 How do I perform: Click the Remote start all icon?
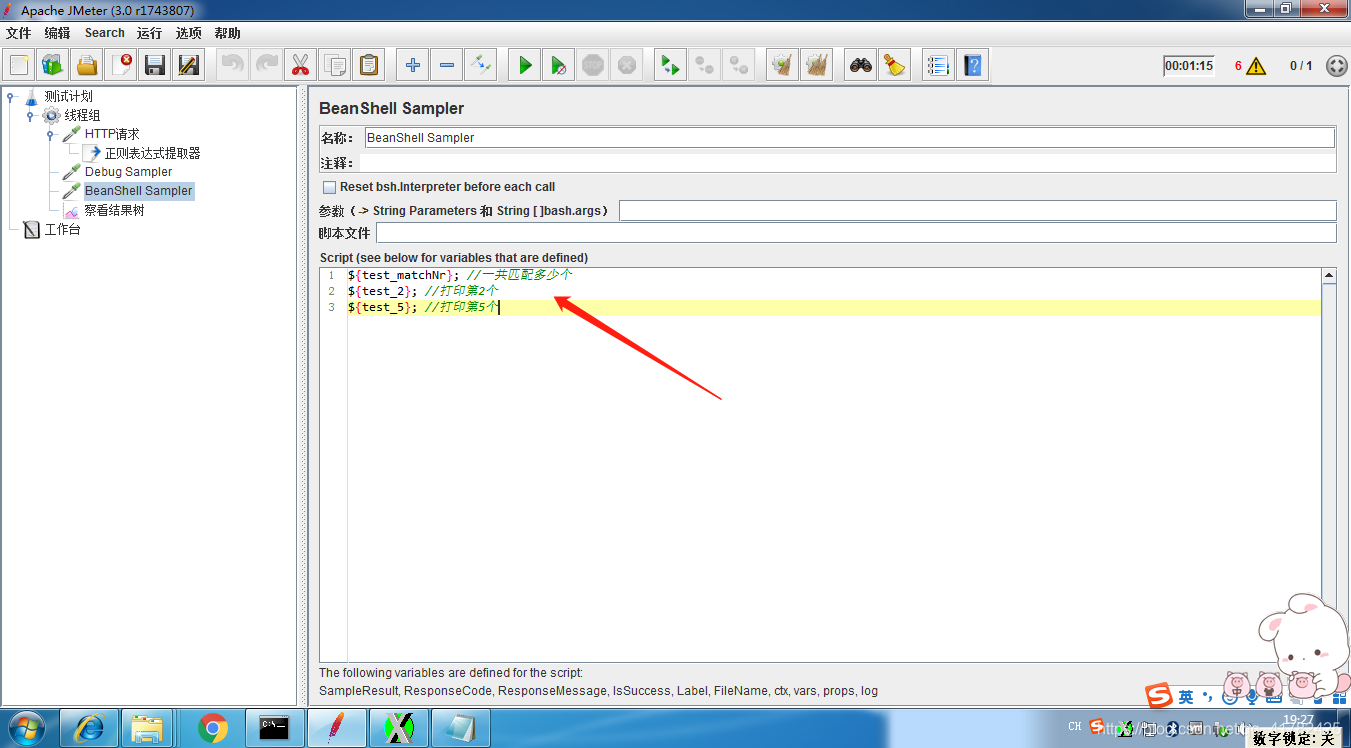(671, 66)
